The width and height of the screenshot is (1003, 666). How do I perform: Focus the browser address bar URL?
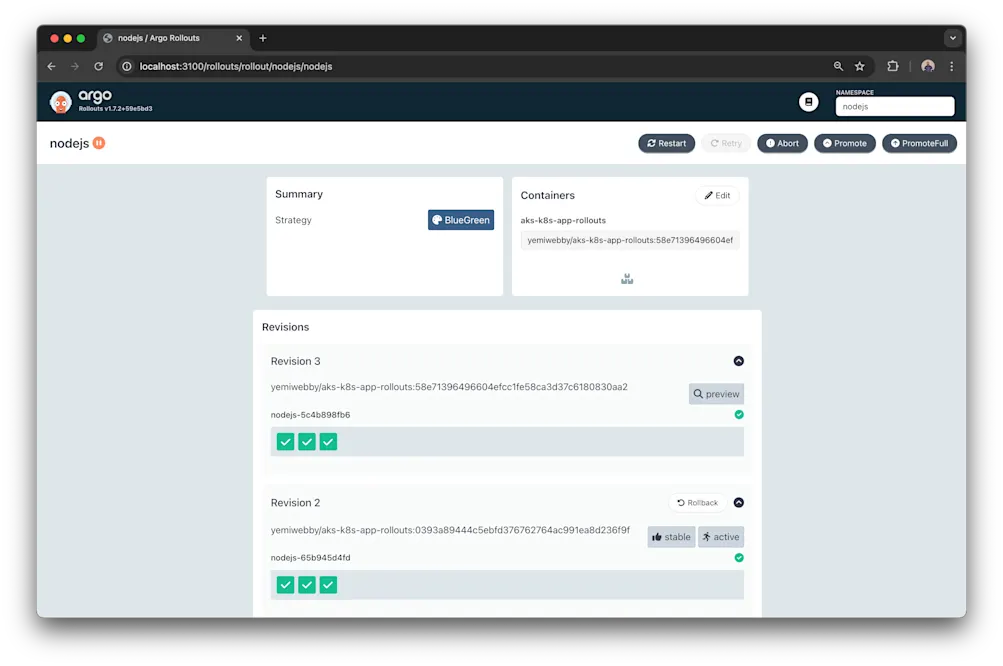pos(235,67)
